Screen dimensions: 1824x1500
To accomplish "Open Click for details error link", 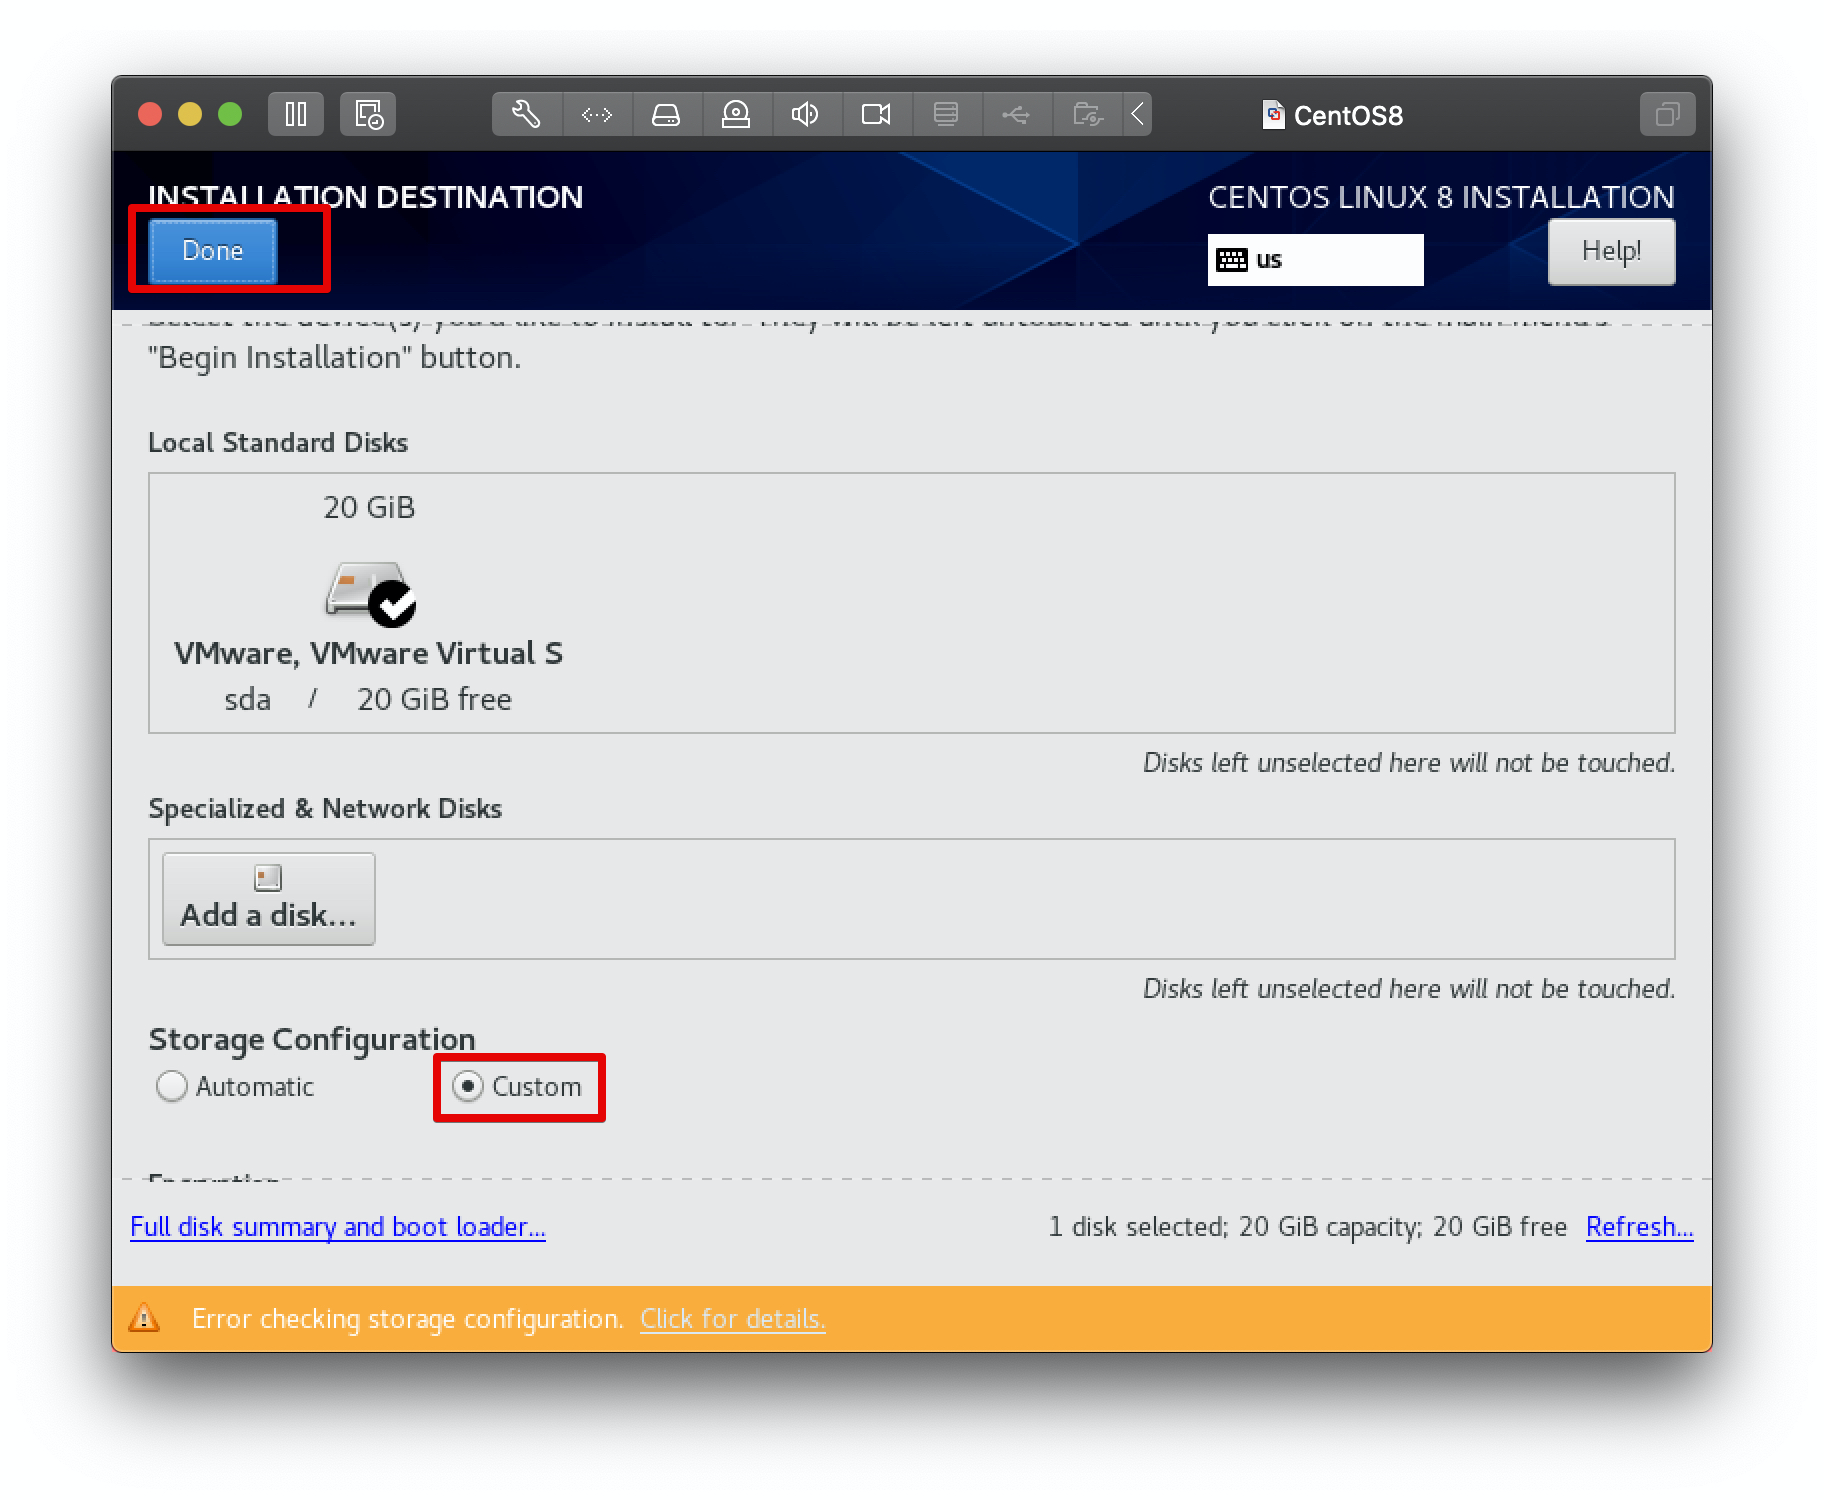I will click(733, 1319).
